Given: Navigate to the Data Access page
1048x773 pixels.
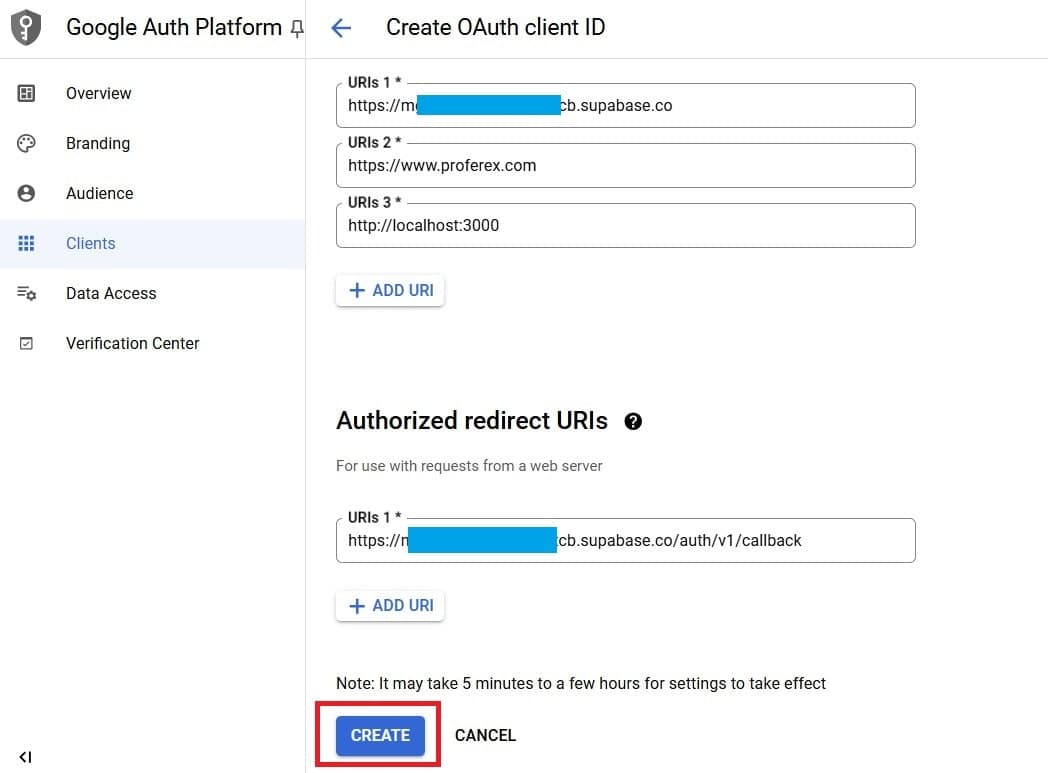Looking at the screenshot, I should (x=111, y=293).
